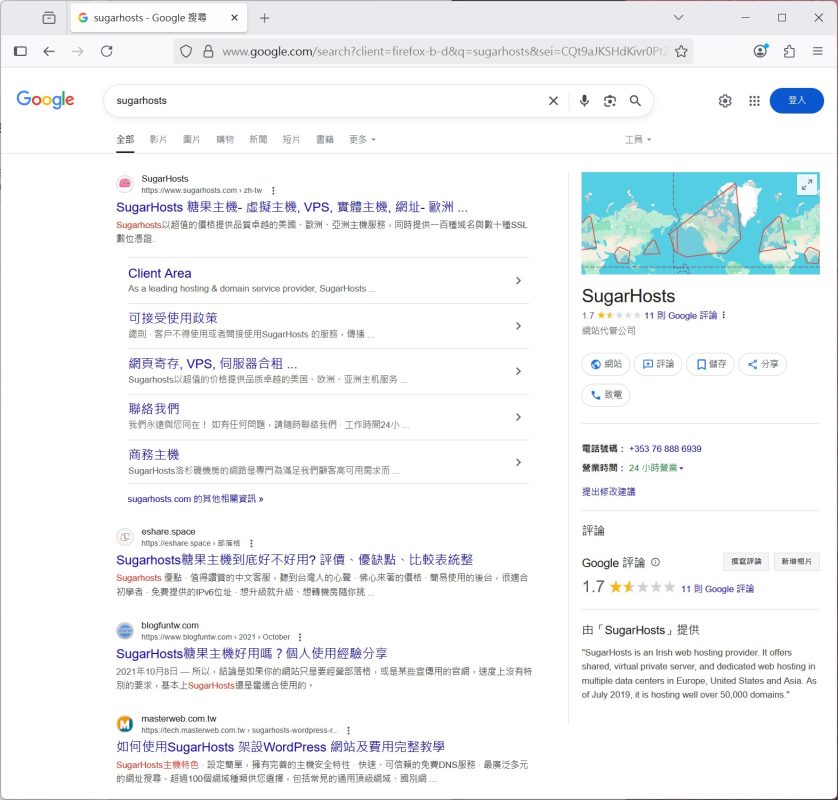Open the list all tabs dropdown arrow
This screenshot has height=800, width=838.
point(678,18)
